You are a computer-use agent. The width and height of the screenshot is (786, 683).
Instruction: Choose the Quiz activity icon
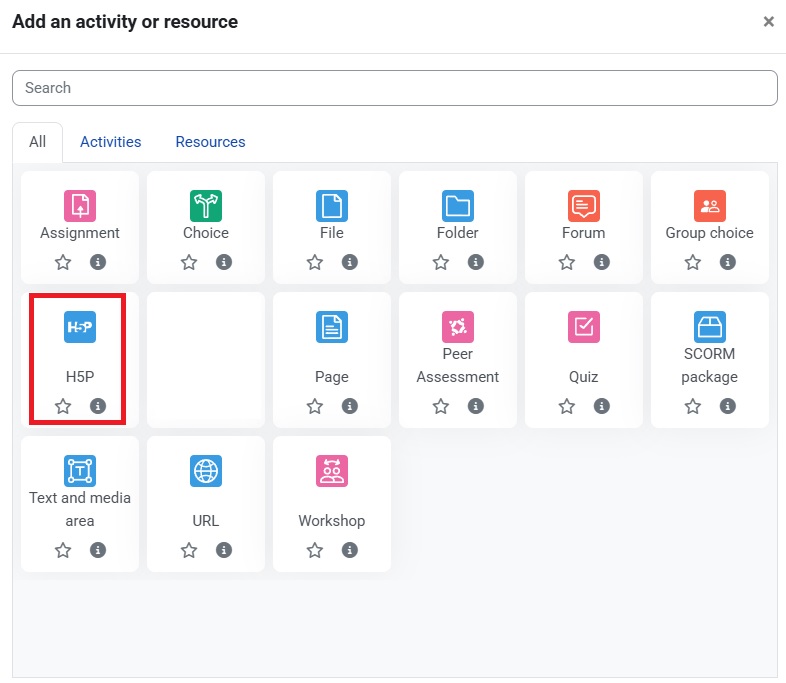click(x=584, y=327)
